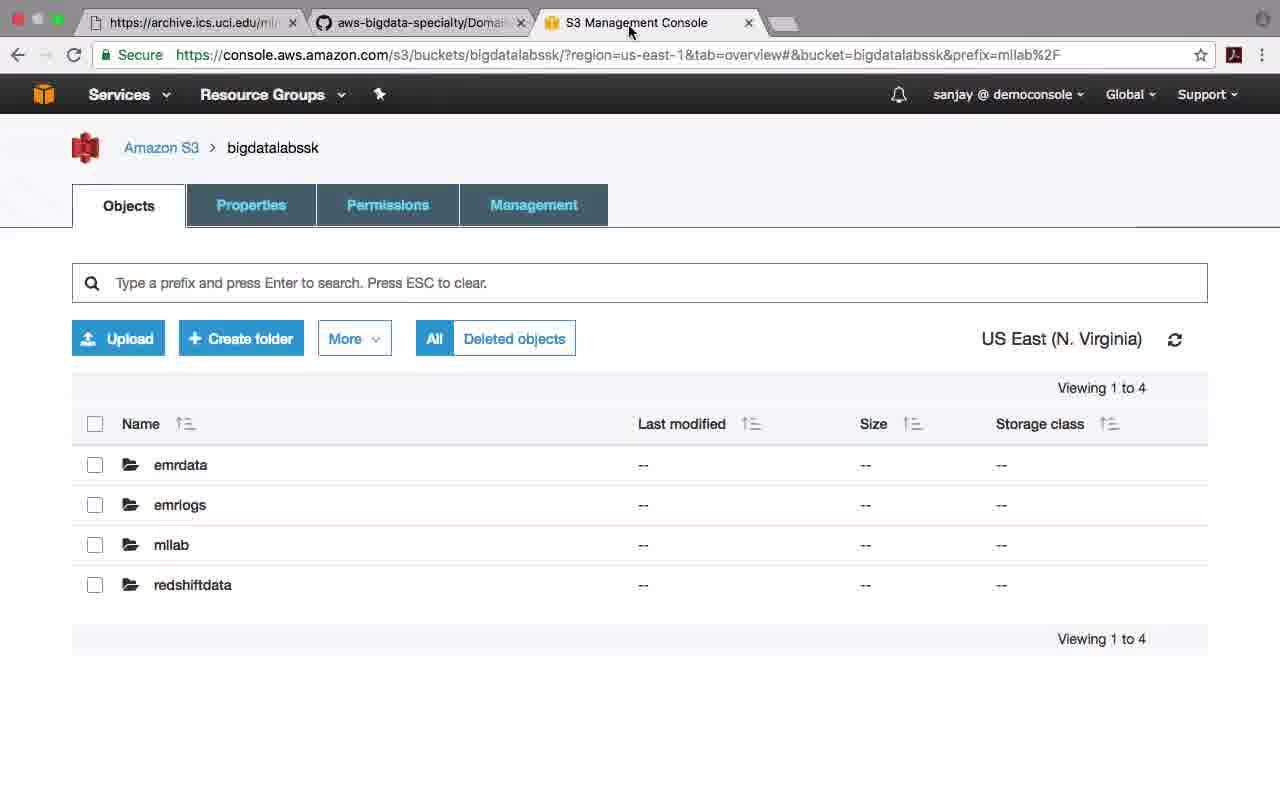Switch to the Properties tab
Screen dimensions: 1280x800
(251, 205)
